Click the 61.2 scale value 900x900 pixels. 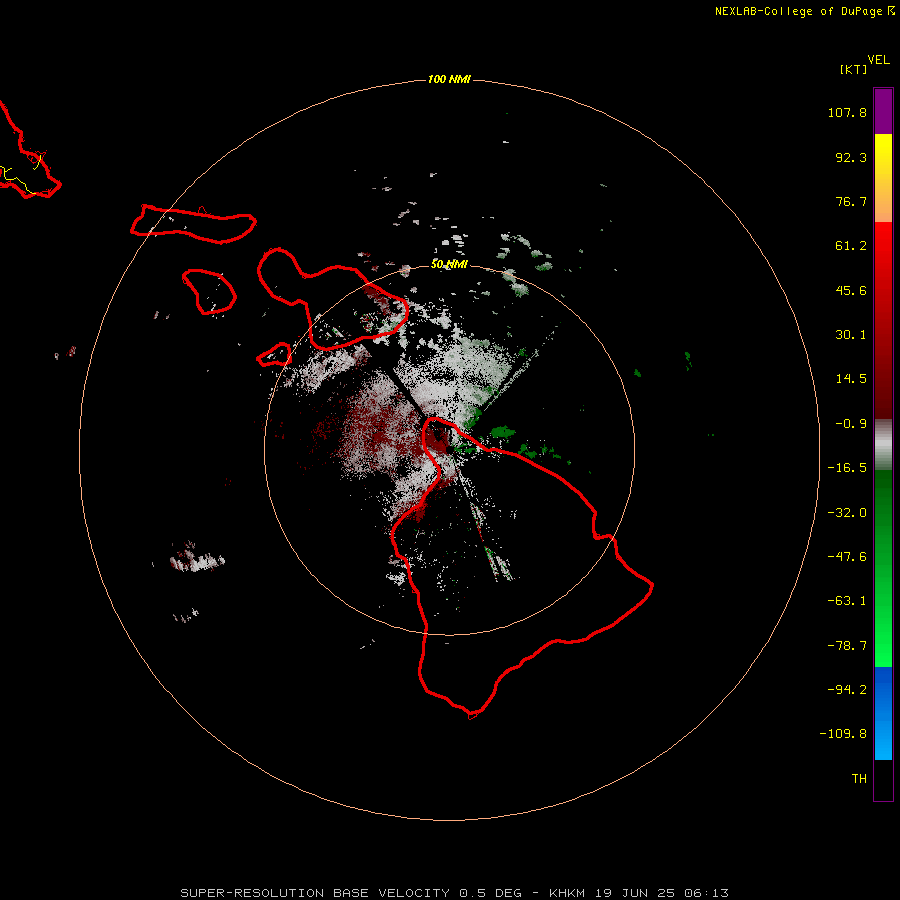(851, 246)
